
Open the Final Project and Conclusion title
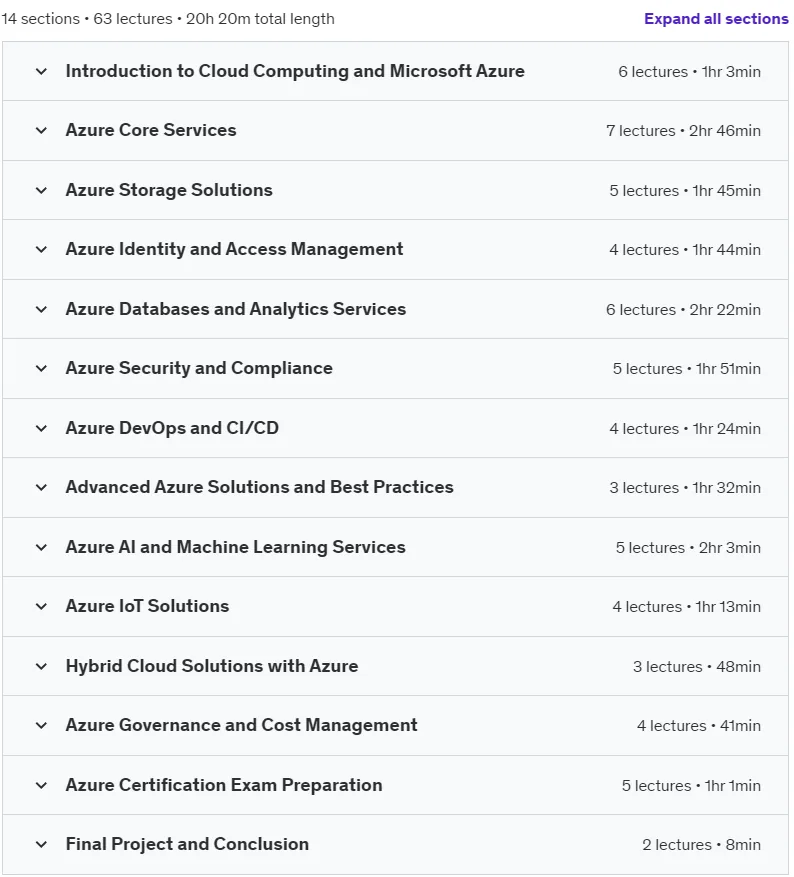(x=187, y=844)
